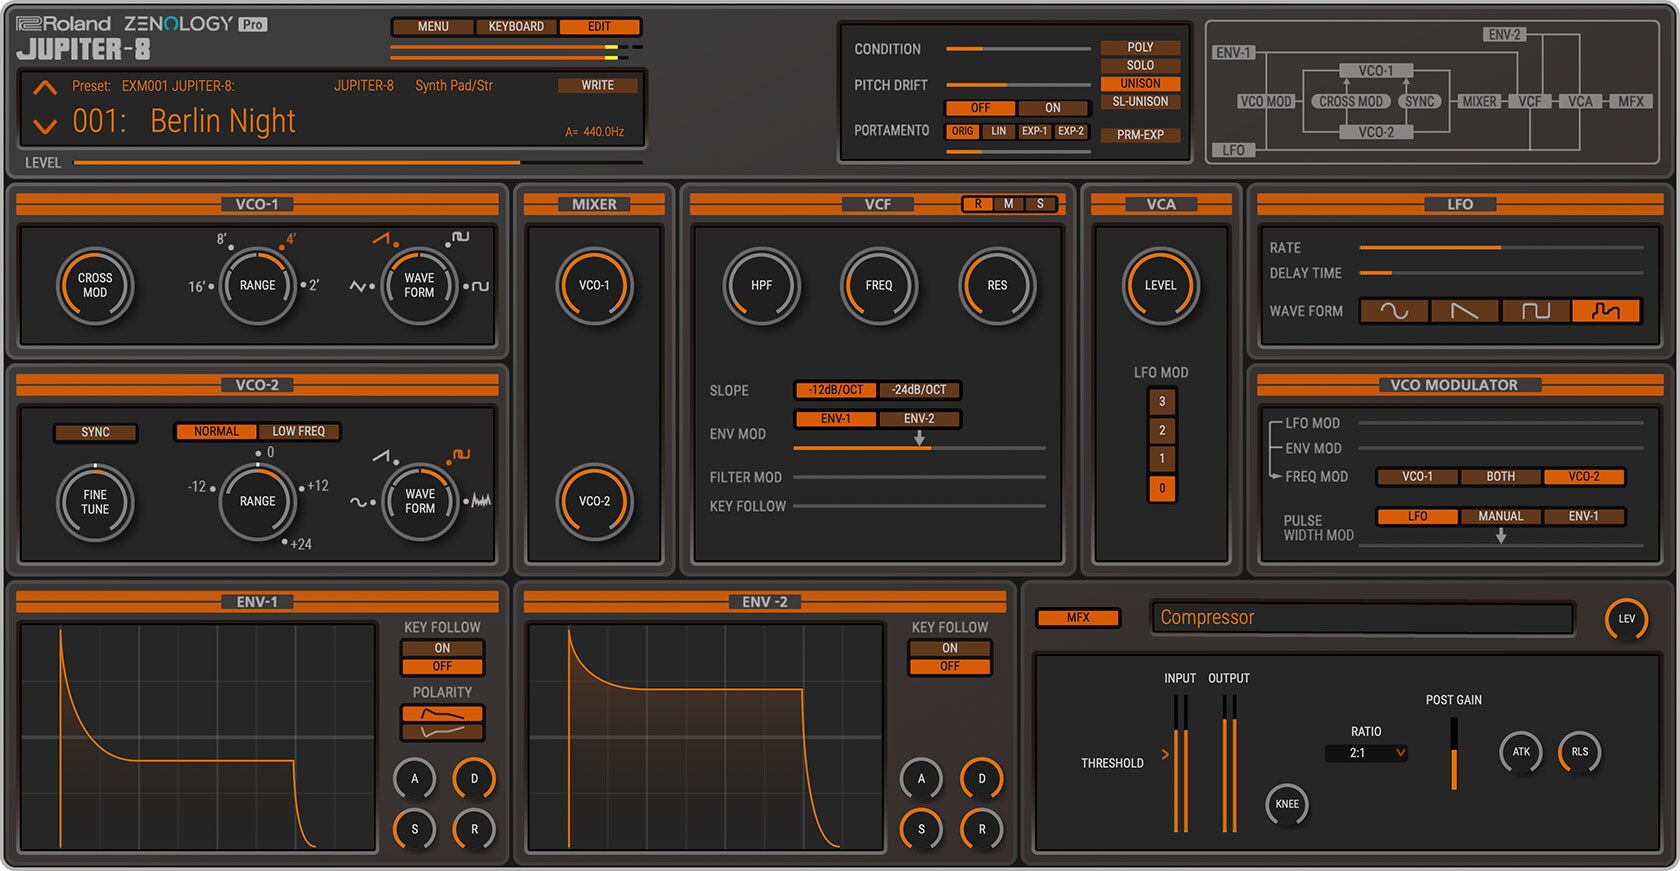Click the VCO-2 Range knob

click(257, 502)
